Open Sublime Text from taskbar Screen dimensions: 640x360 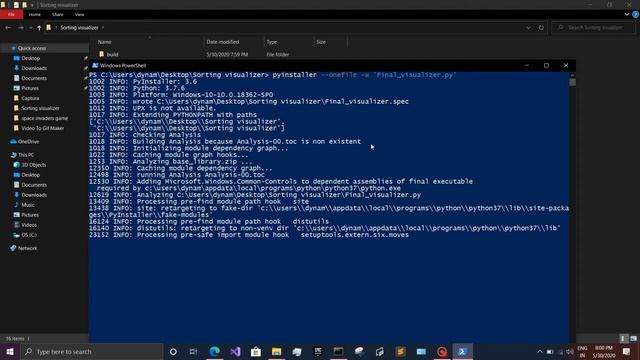400,351
